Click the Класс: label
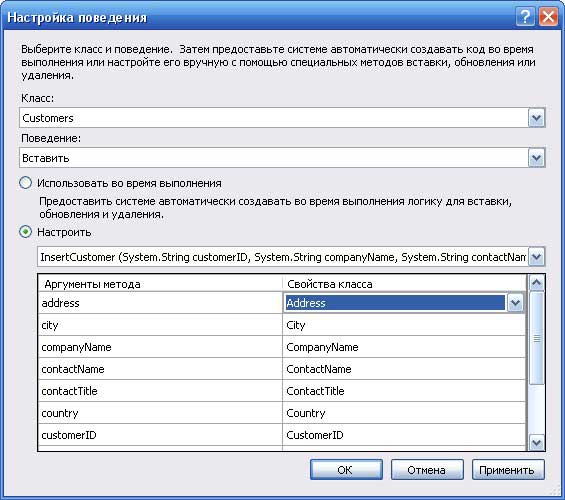Screen dimensions: 565x500 pyautogui.click(x=37, y=98)
